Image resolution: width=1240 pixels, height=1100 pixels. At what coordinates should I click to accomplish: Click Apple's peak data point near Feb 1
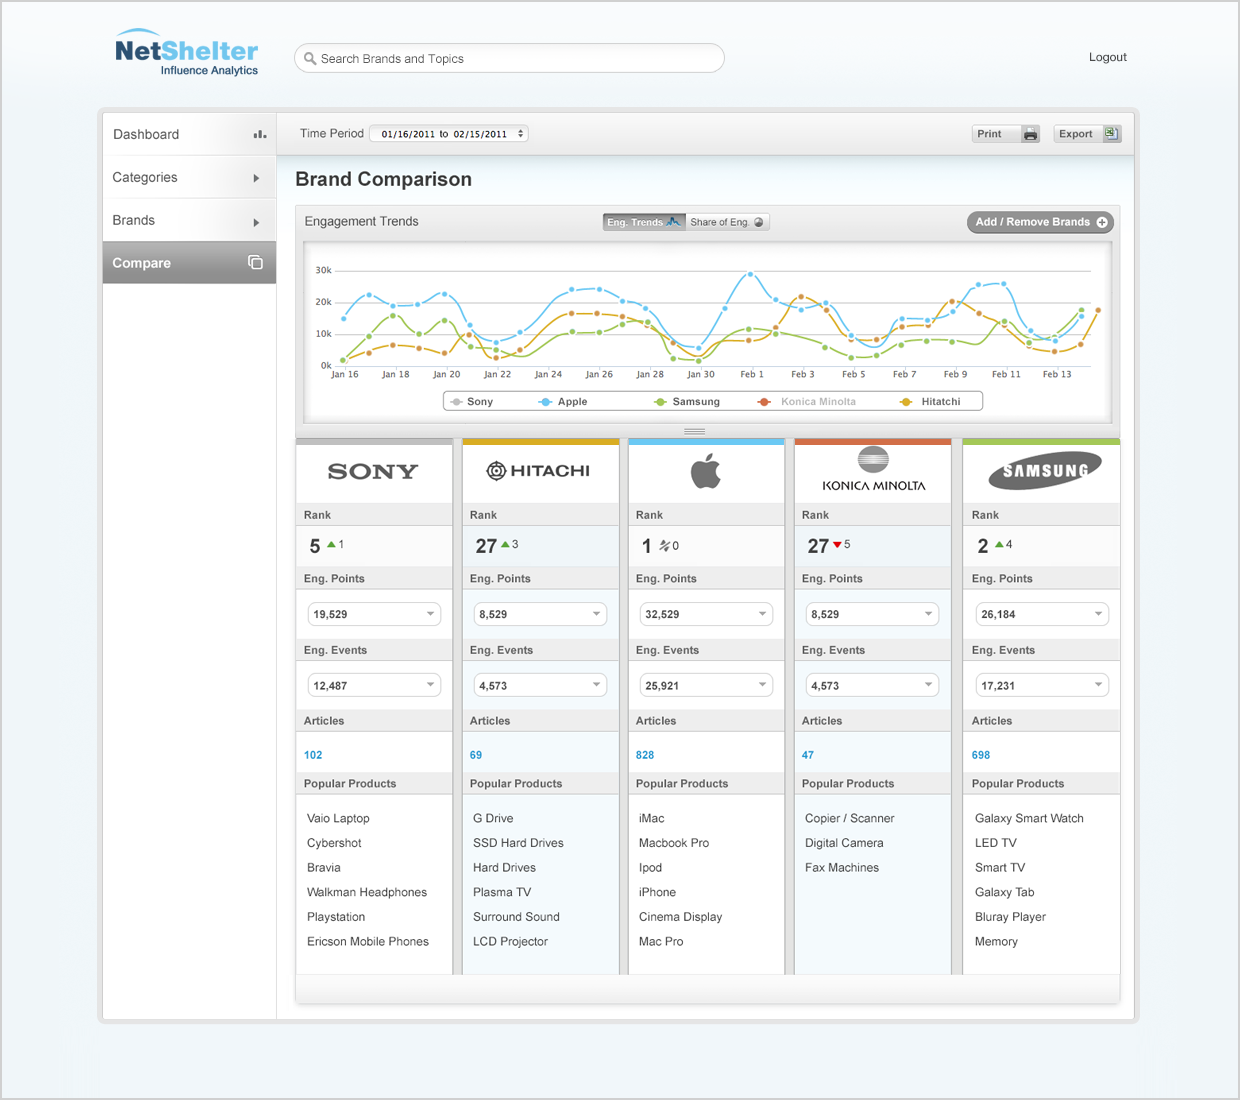pyautogui.click(x=750, y=273)
